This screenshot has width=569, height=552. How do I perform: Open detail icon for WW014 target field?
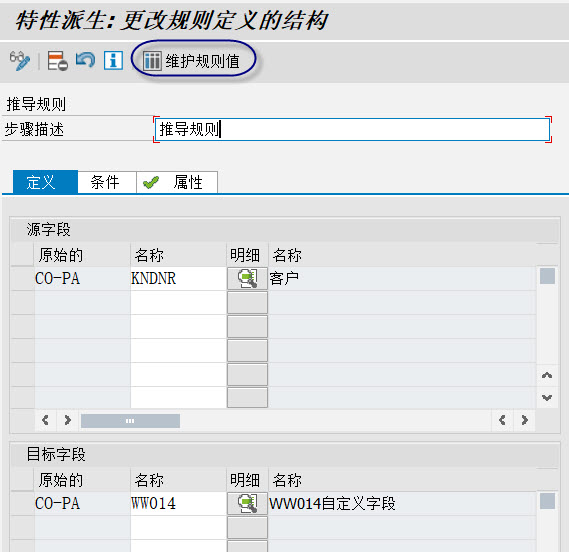247,503
